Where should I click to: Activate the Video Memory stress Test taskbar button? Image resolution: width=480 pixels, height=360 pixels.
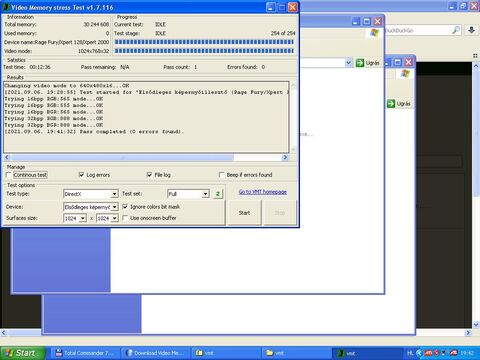tap(367, 353)
